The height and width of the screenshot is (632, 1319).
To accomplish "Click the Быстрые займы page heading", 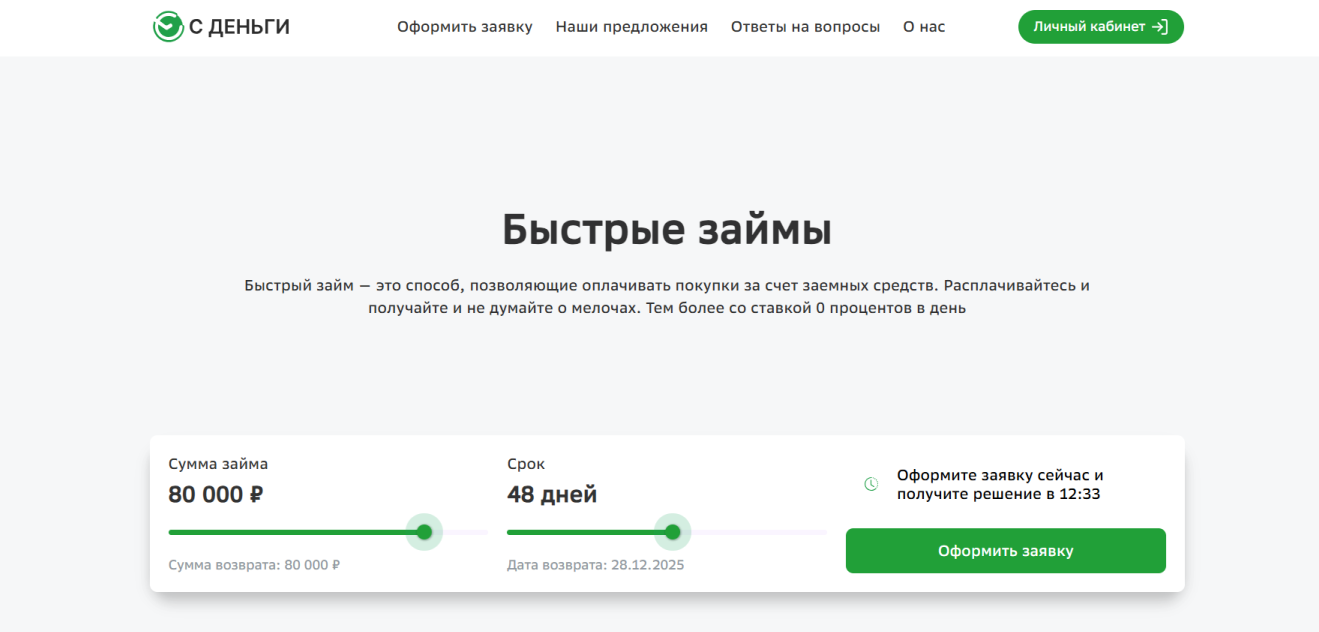I will coord(667,230).
